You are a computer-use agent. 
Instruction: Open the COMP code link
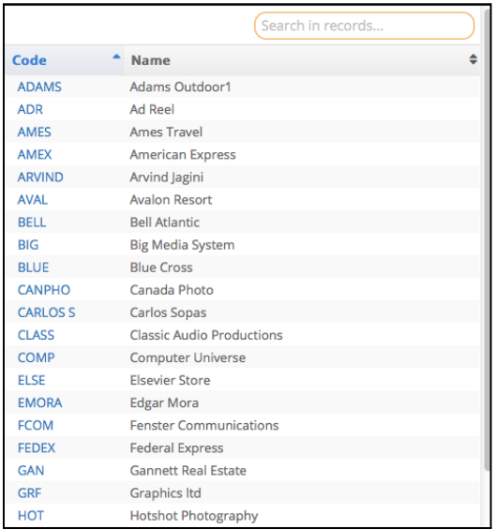36,358
